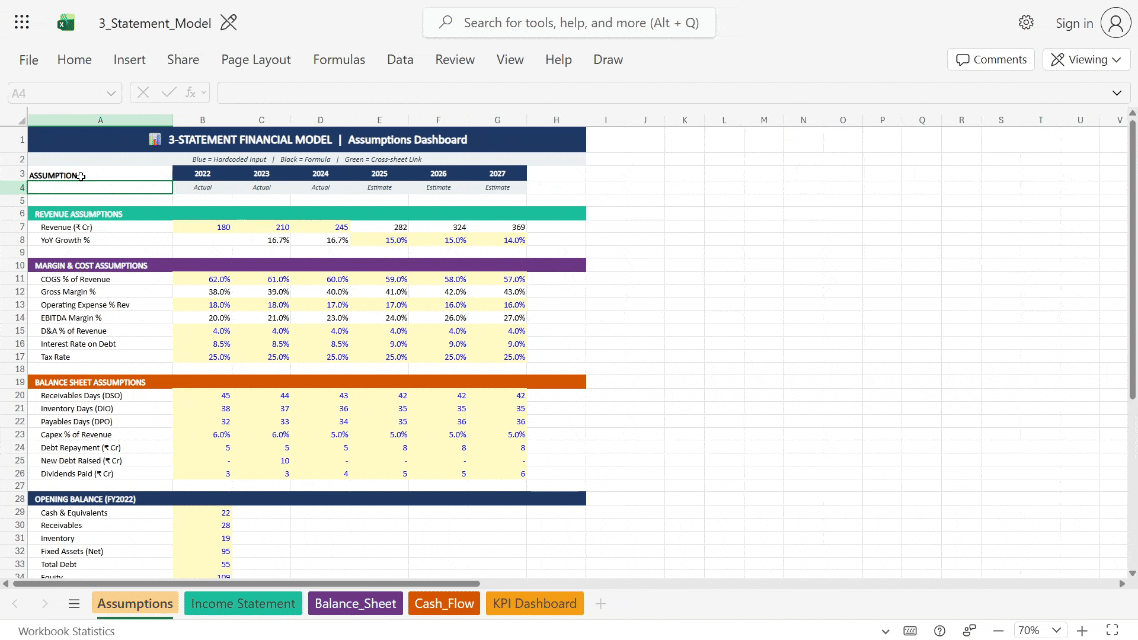Viewport: 1138px width, 640px height.
Task: Switch to the Home tab
Action: (x=74, y=60)
